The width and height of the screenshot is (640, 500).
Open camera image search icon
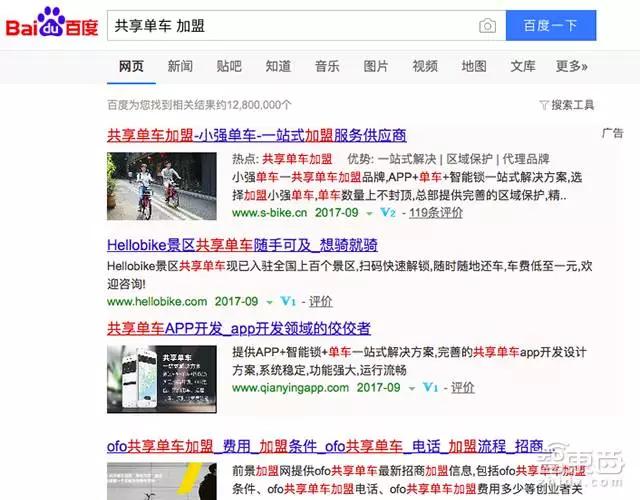coord(487,26)
